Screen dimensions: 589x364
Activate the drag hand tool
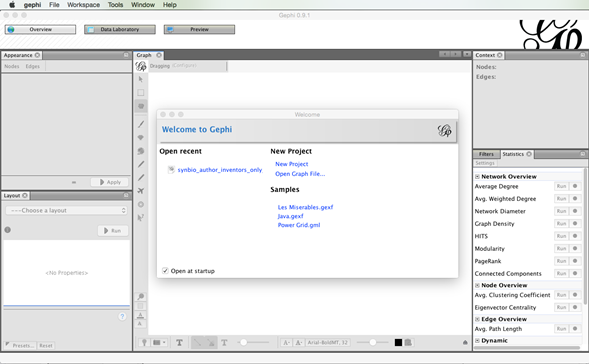pos(141,106)
